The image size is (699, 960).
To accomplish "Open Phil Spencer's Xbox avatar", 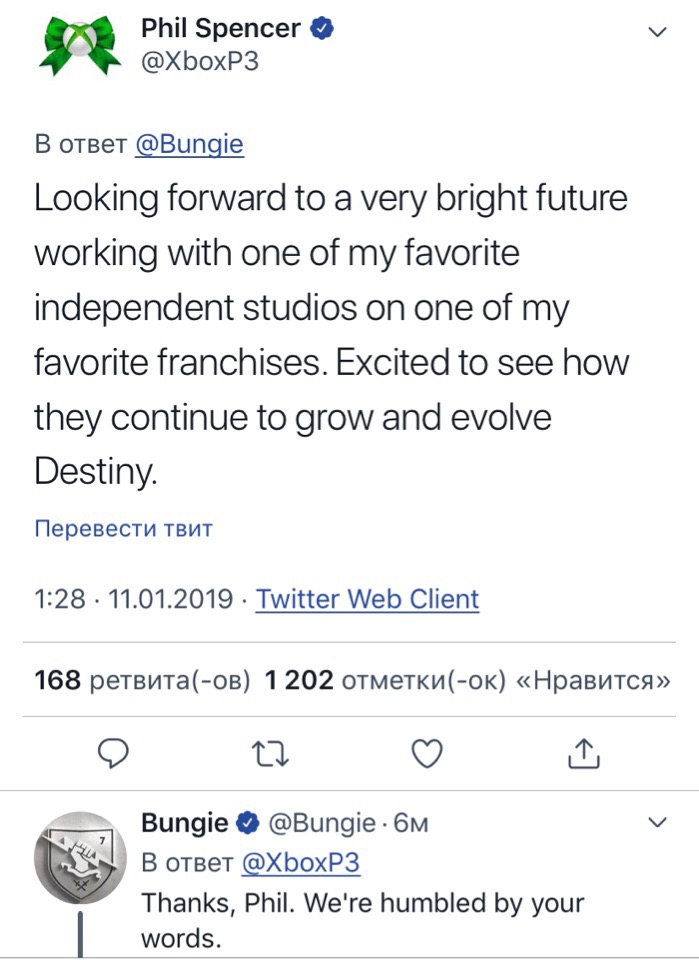I will 78,45.
